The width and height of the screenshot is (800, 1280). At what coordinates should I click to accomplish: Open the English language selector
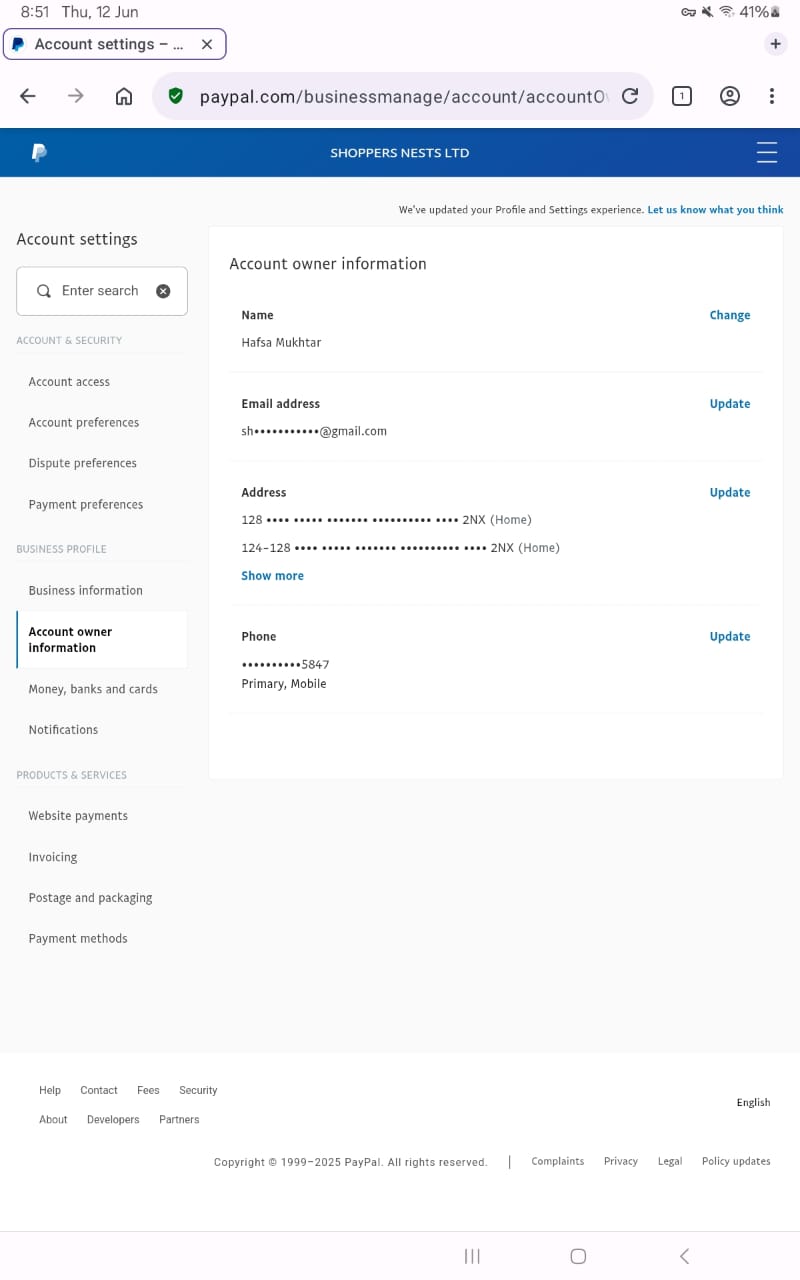[753, 1102]
